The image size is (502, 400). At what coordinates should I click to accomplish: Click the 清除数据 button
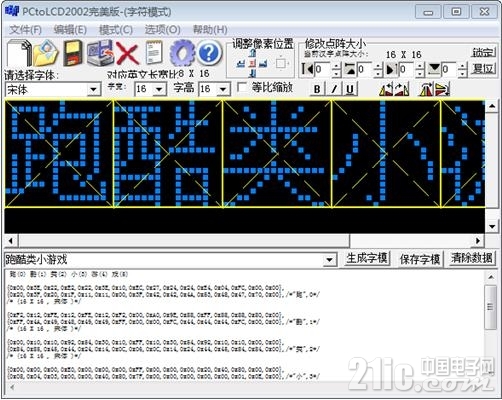click(471, 258)
